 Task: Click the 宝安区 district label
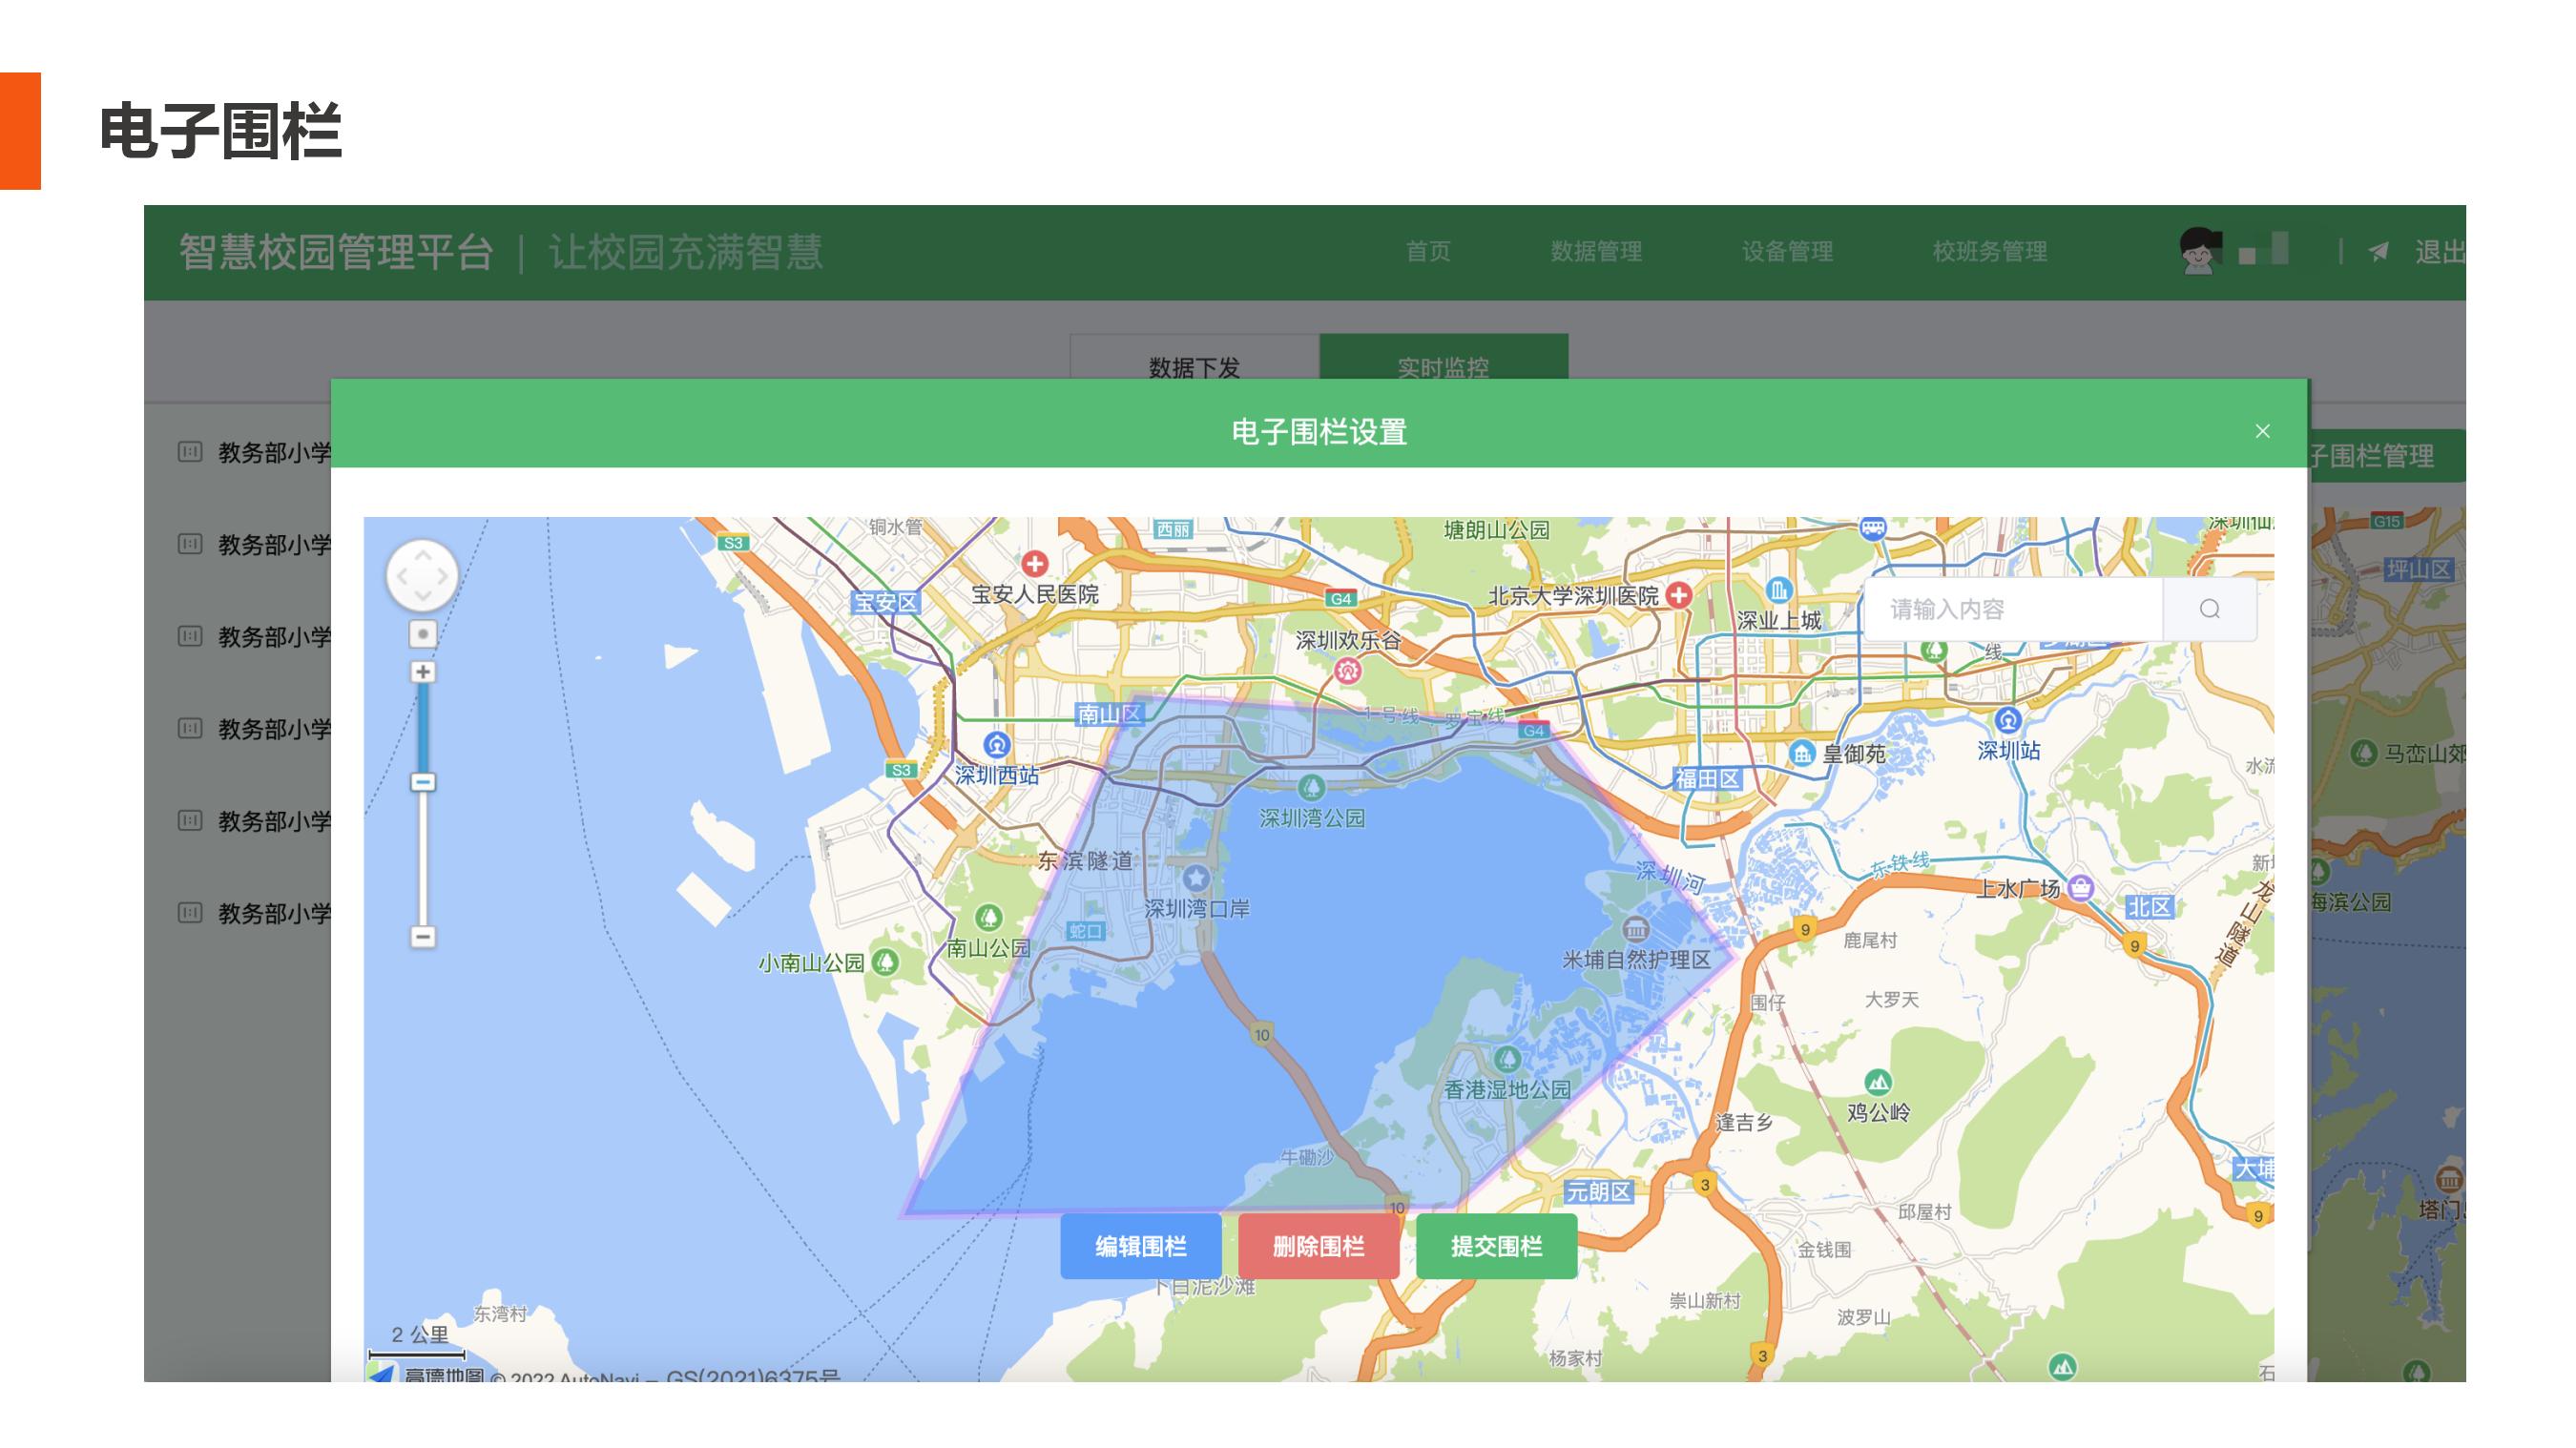885,602
